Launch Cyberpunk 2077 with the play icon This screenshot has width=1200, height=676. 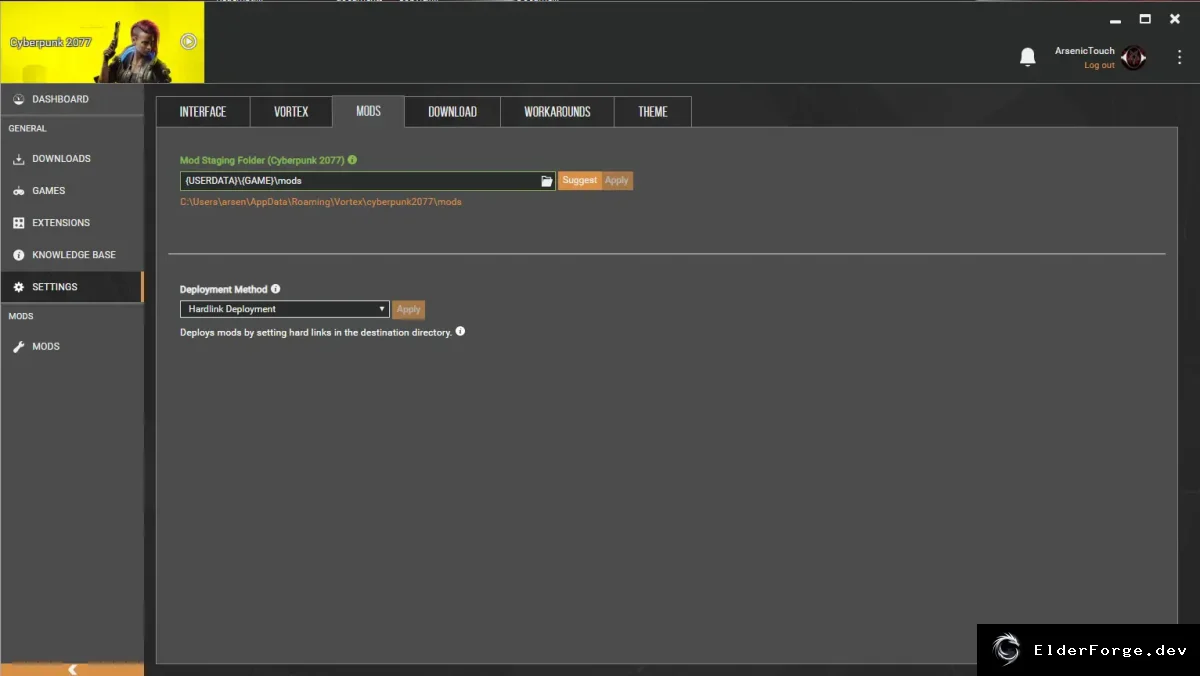pyautogui.click(x=189, y=41)
